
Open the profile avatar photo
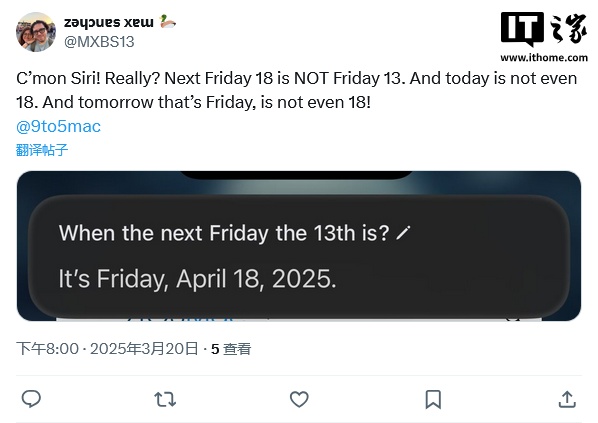pos(36,32)
